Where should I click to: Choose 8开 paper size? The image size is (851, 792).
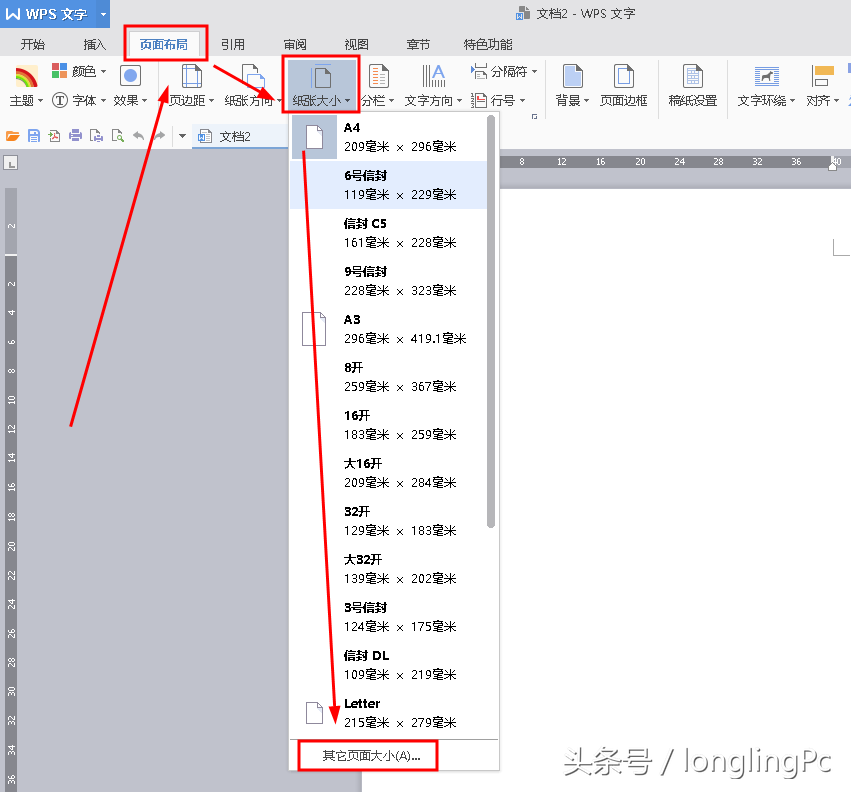pyautogui.click(x=389, y=377)
